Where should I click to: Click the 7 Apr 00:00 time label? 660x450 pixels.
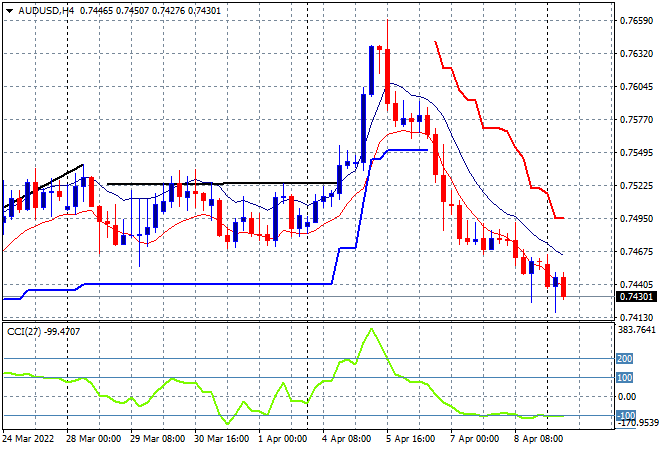[474, 439]
